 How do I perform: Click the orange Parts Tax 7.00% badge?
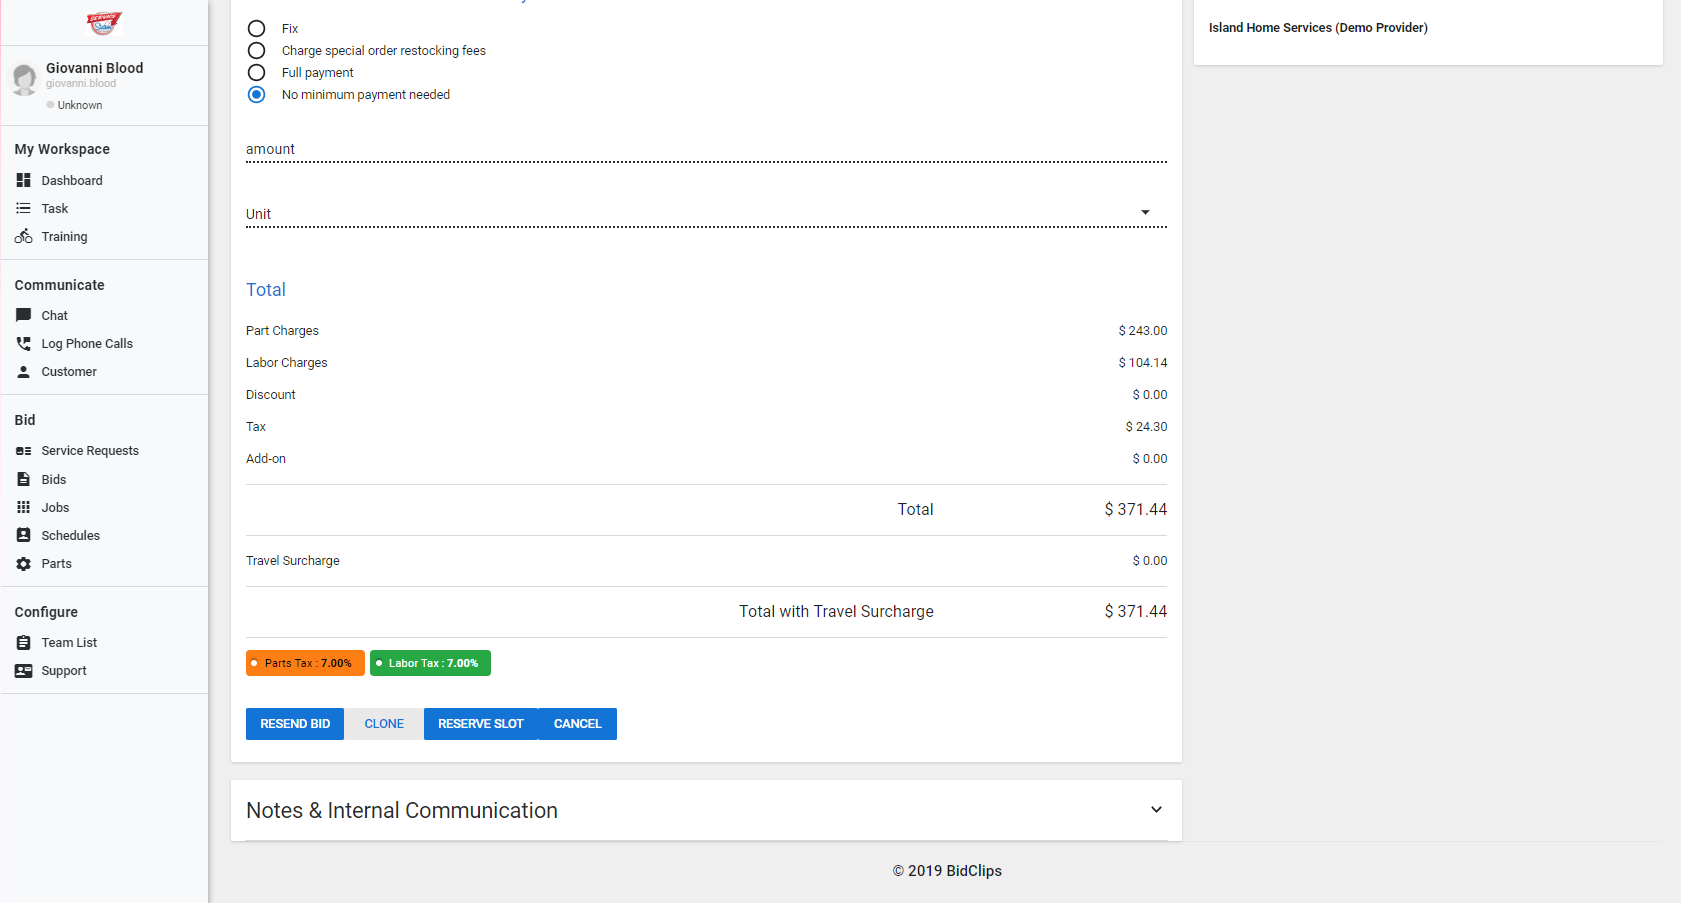[x=305, y=663]
